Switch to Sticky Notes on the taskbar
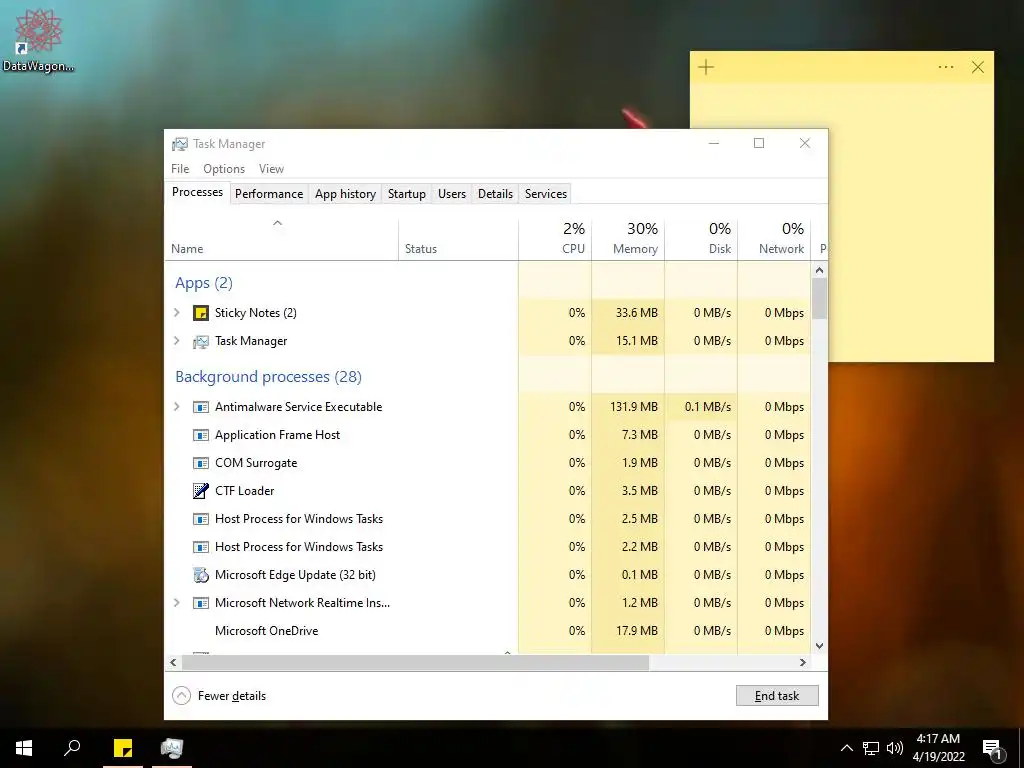 (x=123, y=748)
